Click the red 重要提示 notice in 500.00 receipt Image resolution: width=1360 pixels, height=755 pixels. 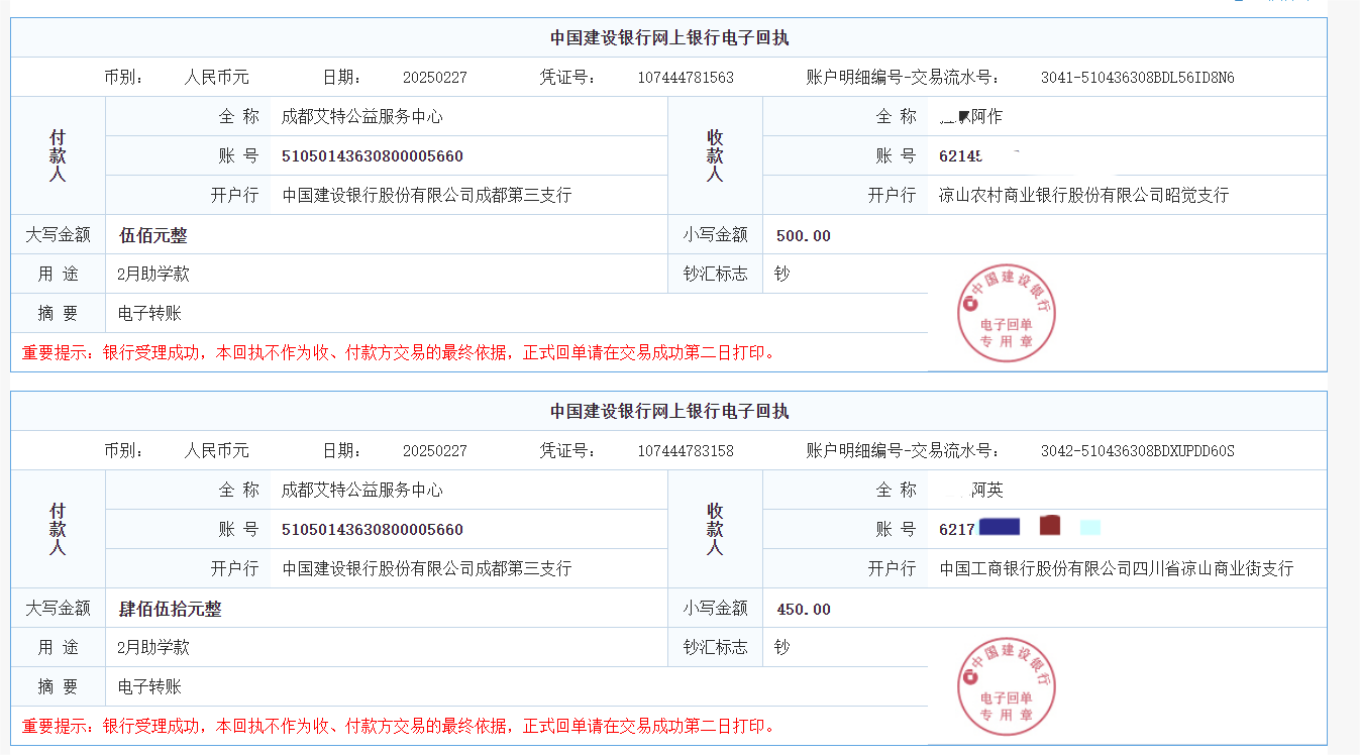pyautogui.click(x=399, y=352)
